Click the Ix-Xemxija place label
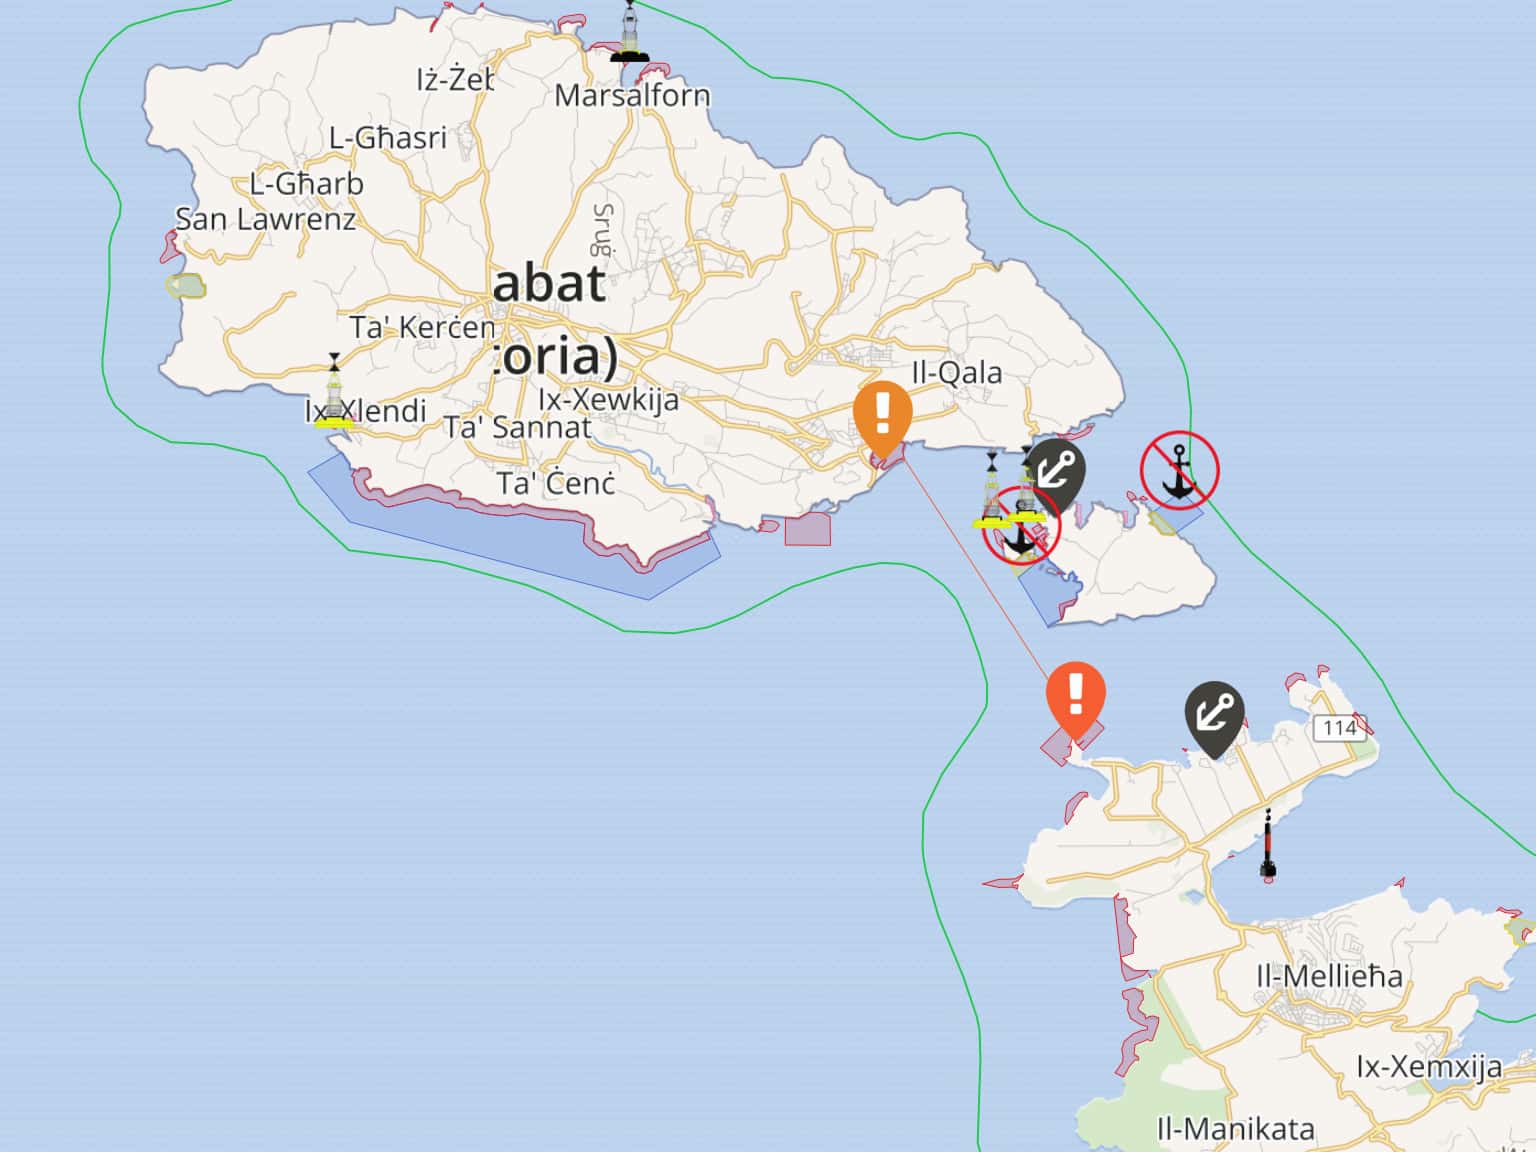The width and height of the screenshot is (1536, 1152). pos(1429,1067)
